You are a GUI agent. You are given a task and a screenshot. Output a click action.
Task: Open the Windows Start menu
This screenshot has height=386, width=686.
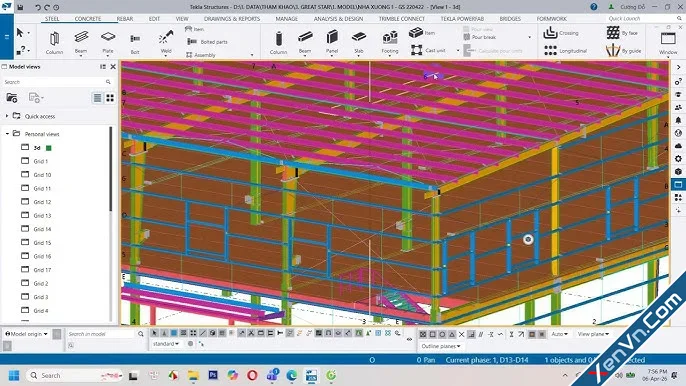click(x=14, y=375)
